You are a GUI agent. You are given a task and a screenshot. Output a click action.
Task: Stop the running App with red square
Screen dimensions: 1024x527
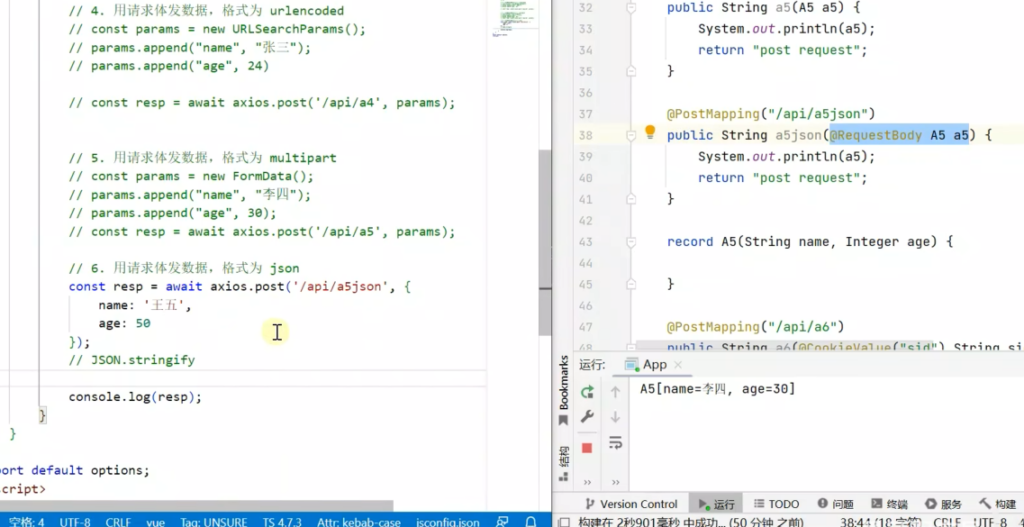click(x=588, y=447)
